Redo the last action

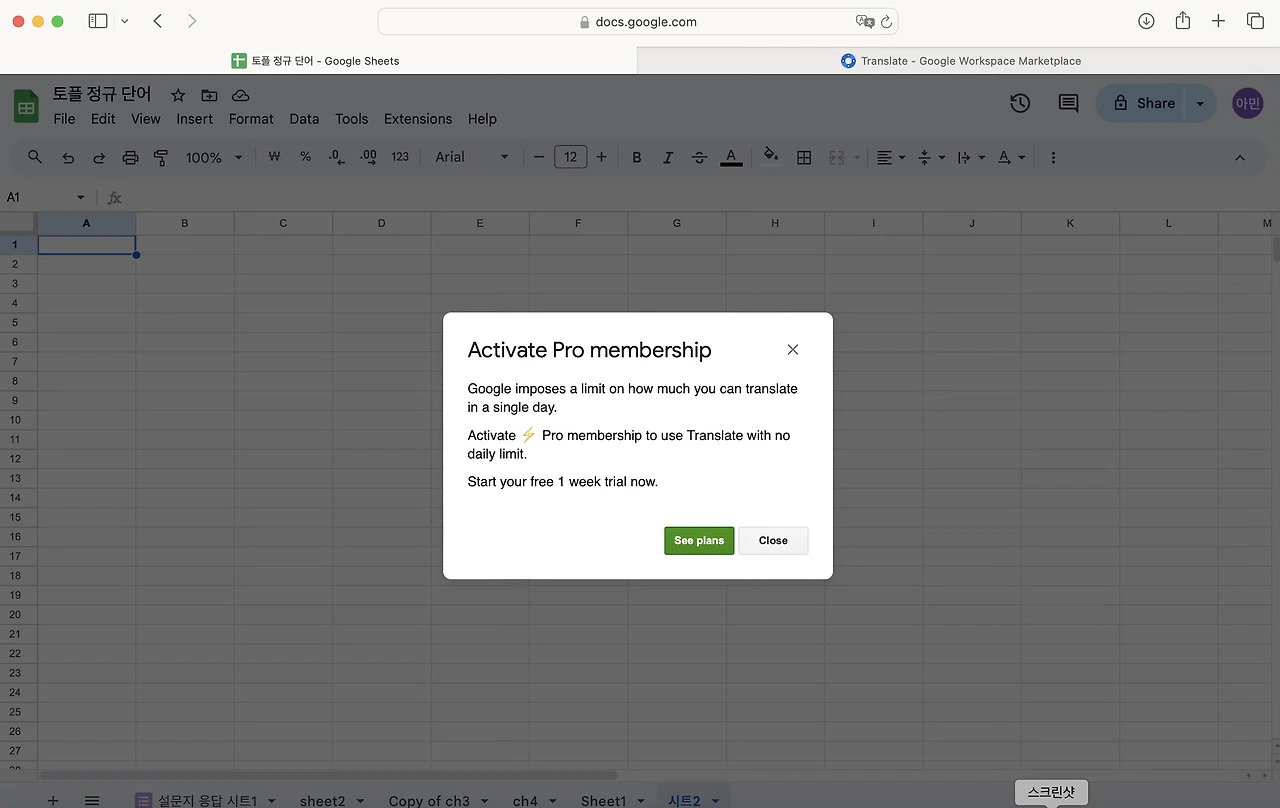[x=99, y=157]
